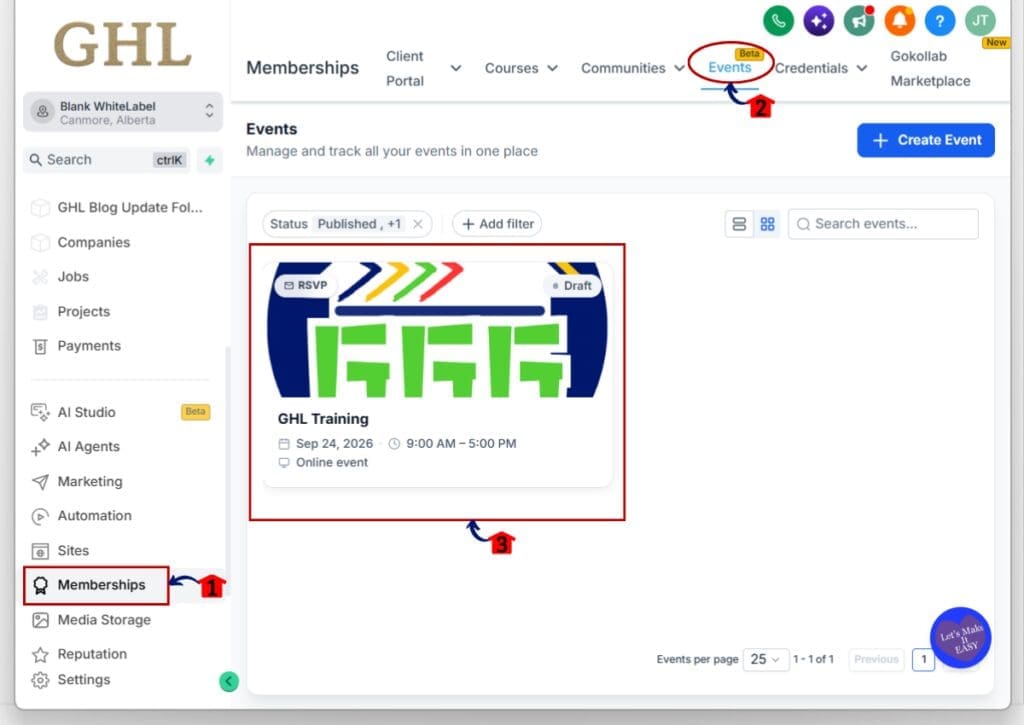Go to Memberships in the sidebar

pos(96,585)
